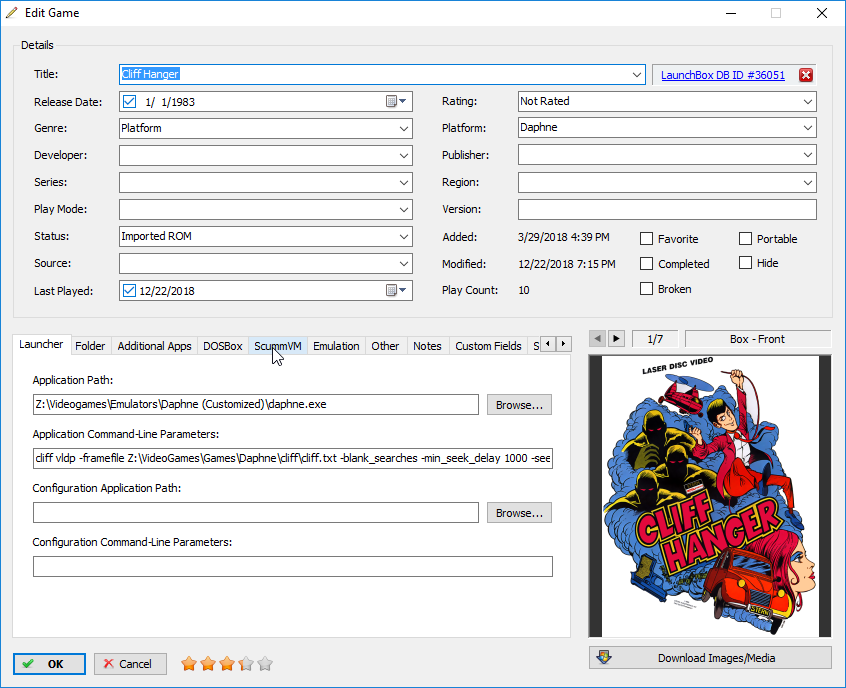Open the Play Mode dropdown
The width and height of the screenshot is (846, 688).
click(404, 209)
